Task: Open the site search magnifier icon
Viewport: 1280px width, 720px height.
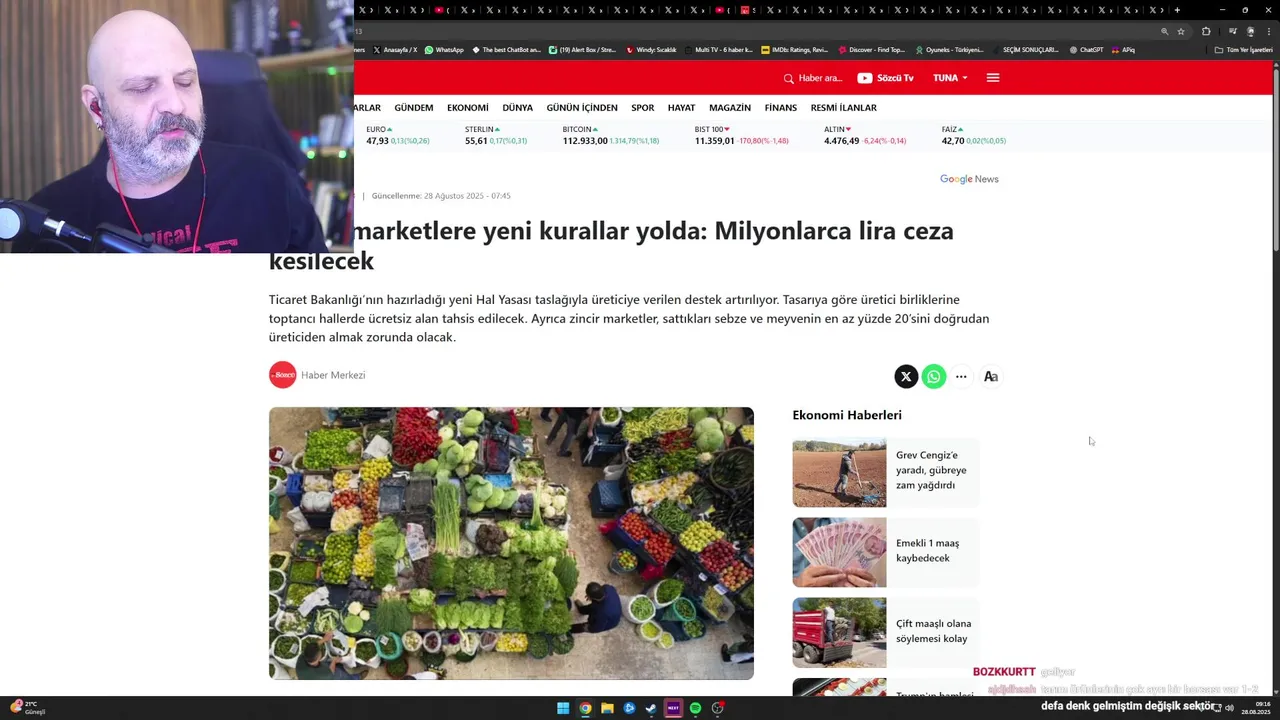Action: (788, 78)
